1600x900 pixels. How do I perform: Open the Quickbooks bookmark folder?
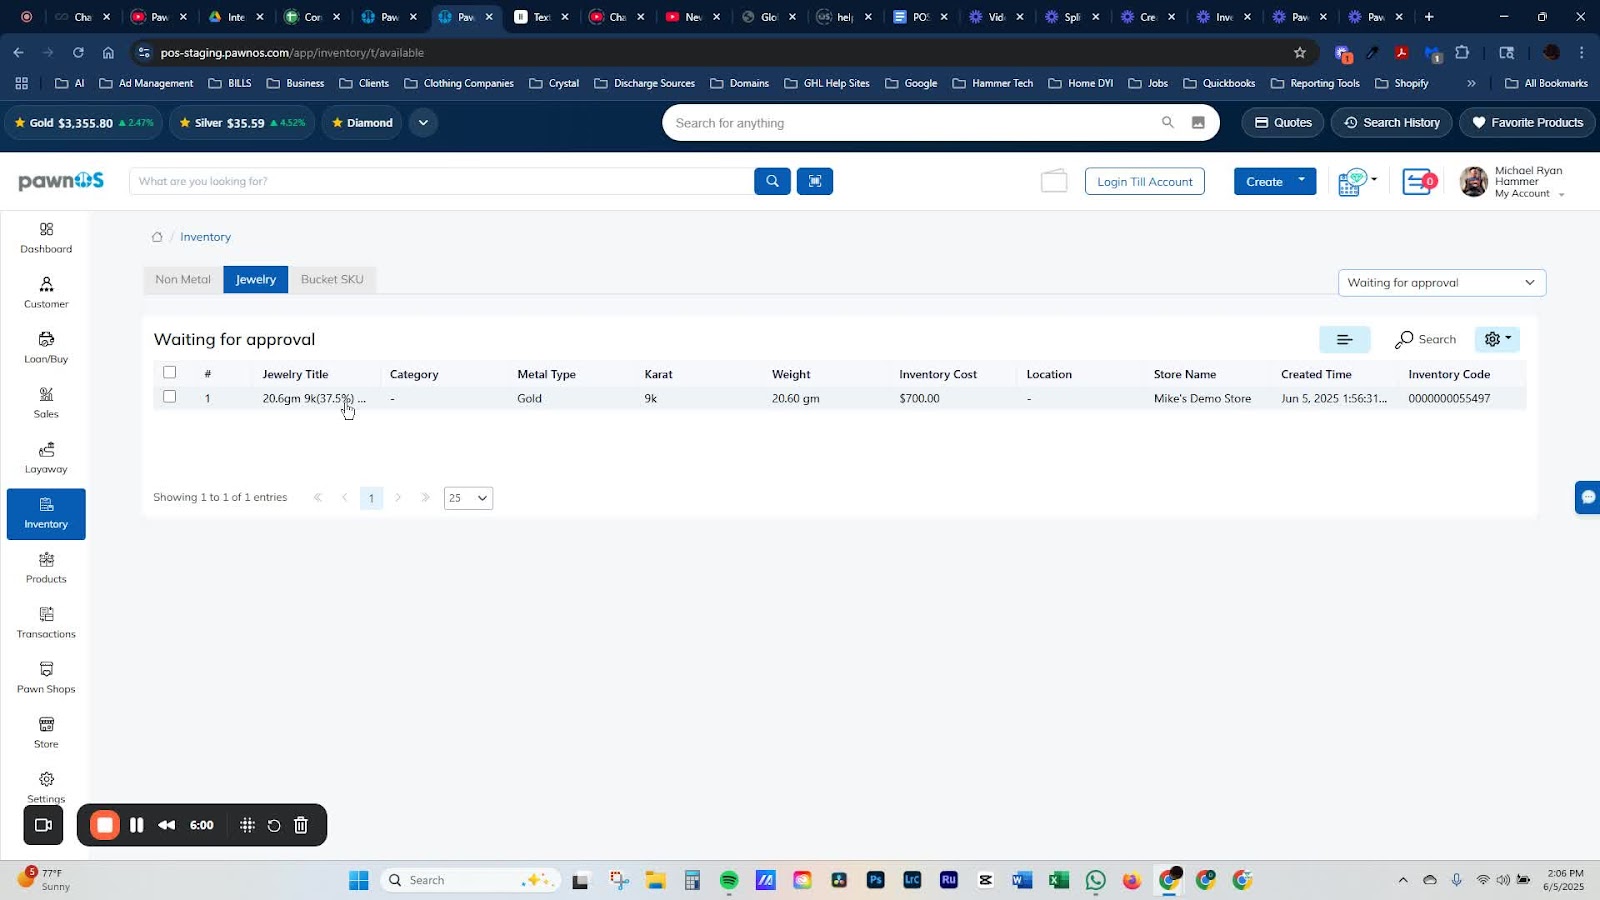(x=1219, y=84)
